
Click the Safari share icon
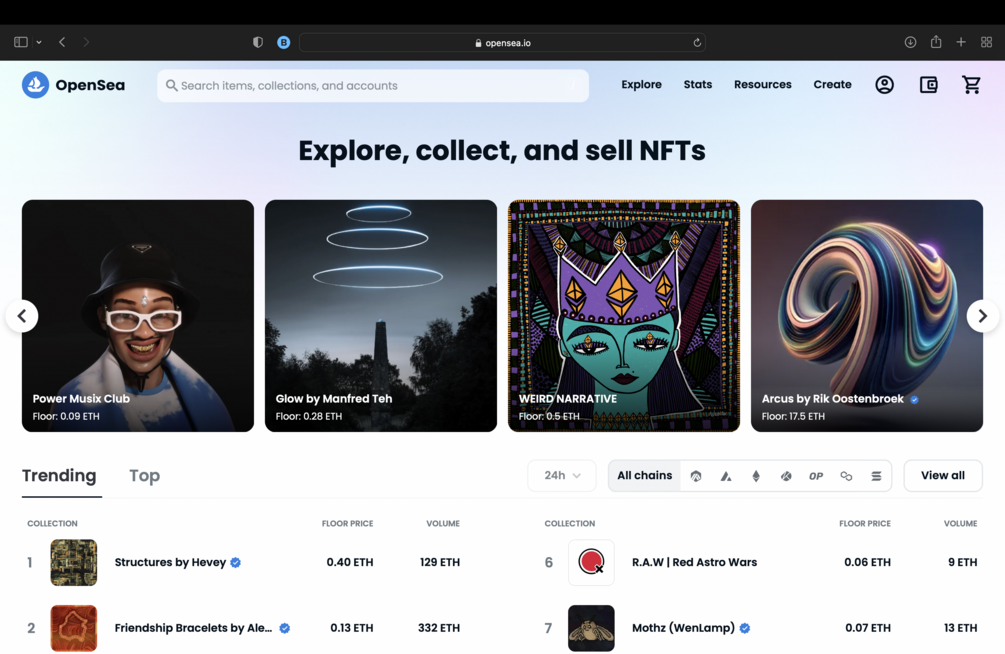pos(936,42)
